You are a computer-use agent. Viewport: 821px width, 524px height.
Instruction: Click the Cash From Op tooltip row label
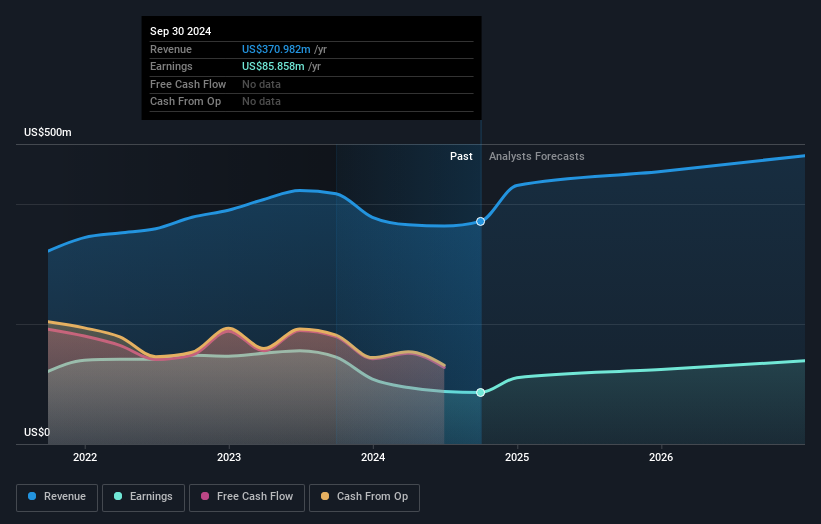click(185, 102)
